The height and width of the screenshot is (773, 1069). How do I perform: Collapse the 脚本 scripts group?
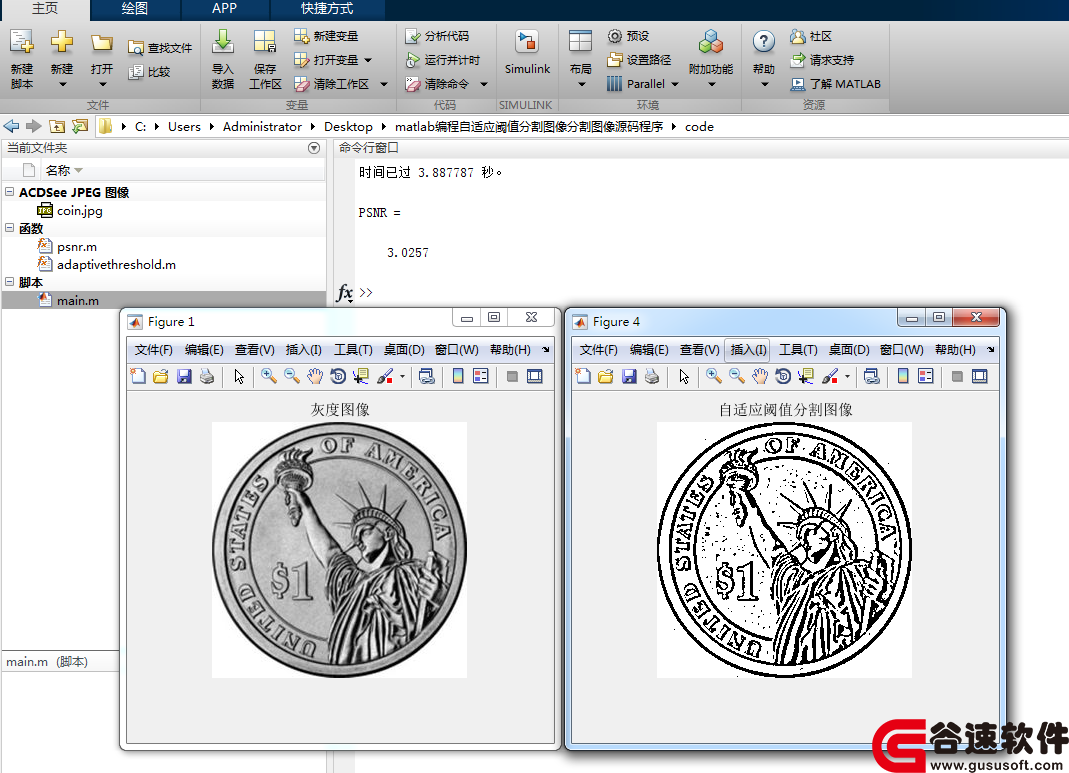click(x=10, y=282)
